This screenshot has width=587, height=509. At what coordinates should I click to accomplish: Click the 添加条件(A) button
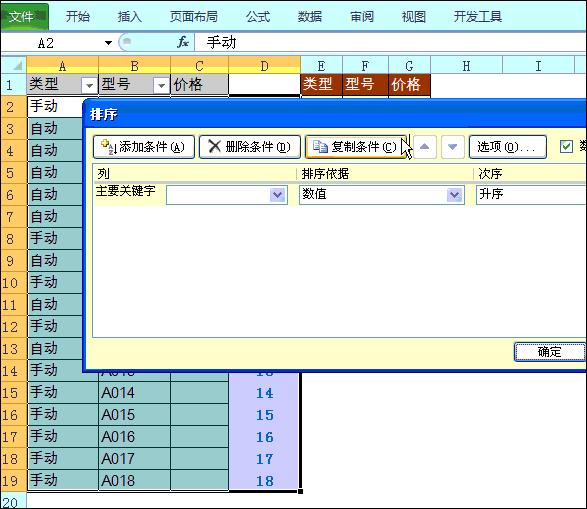coord(144,147)
